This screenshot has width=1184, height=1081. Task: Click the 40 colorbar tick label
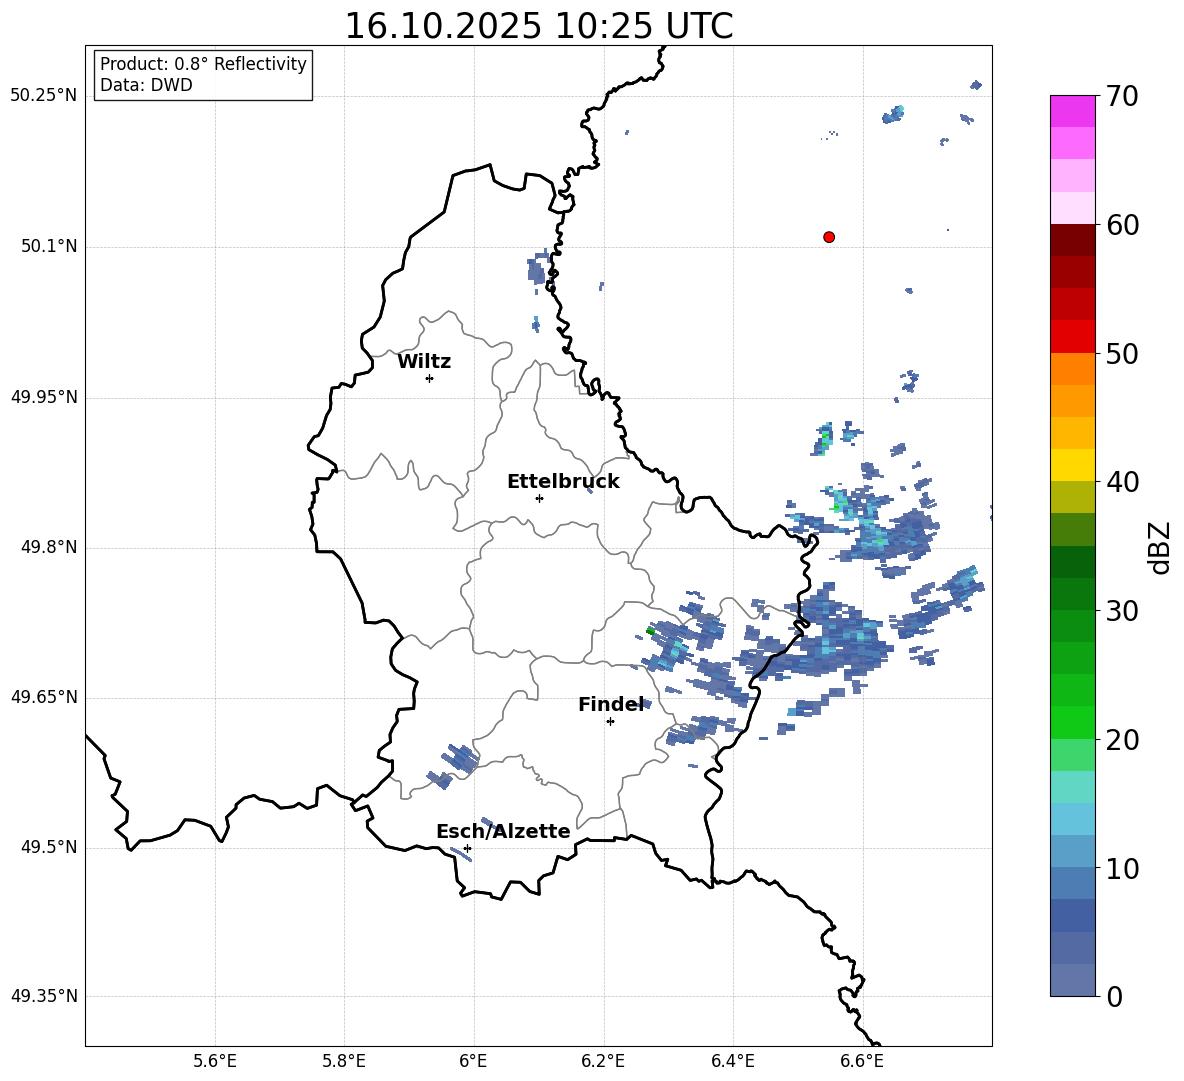click(x=1122, y=482)
